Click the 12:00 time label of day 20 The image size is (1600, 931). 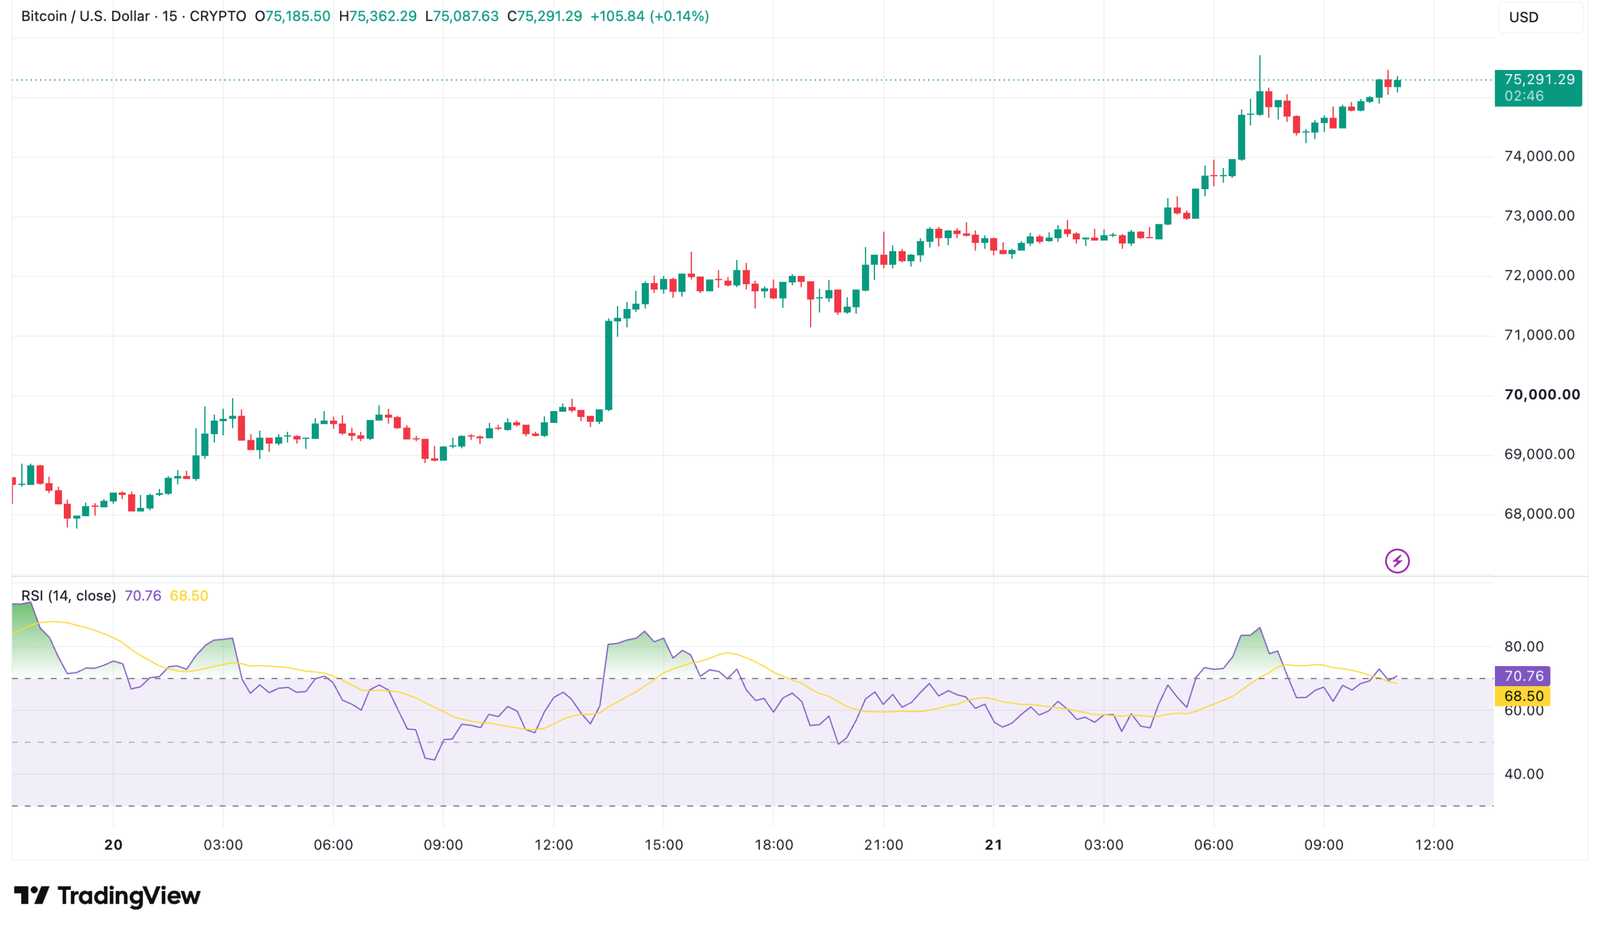[x=554, y=845]
